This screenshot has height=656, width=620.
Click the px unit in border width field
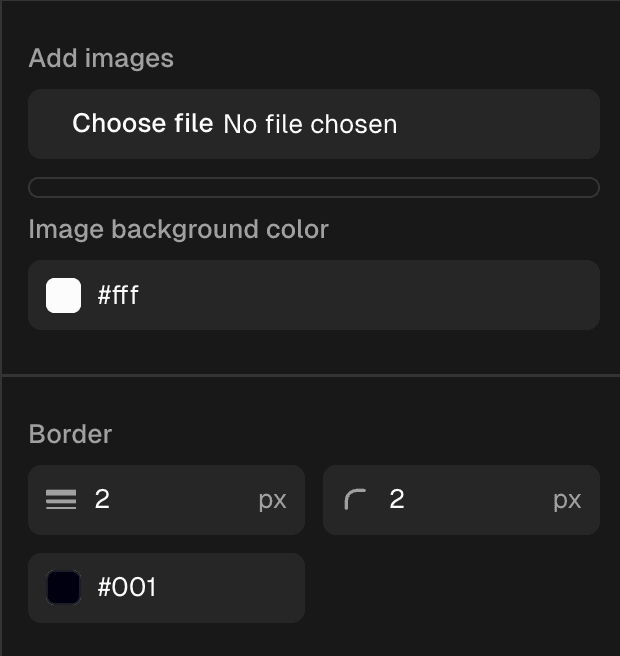[272, 500]
